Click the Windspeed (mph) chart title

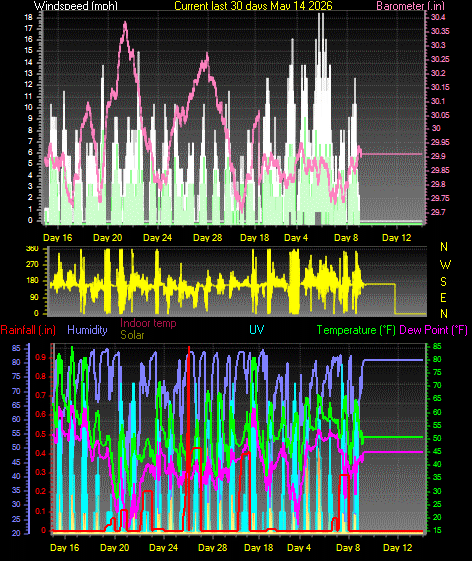(x=76, y=5)
